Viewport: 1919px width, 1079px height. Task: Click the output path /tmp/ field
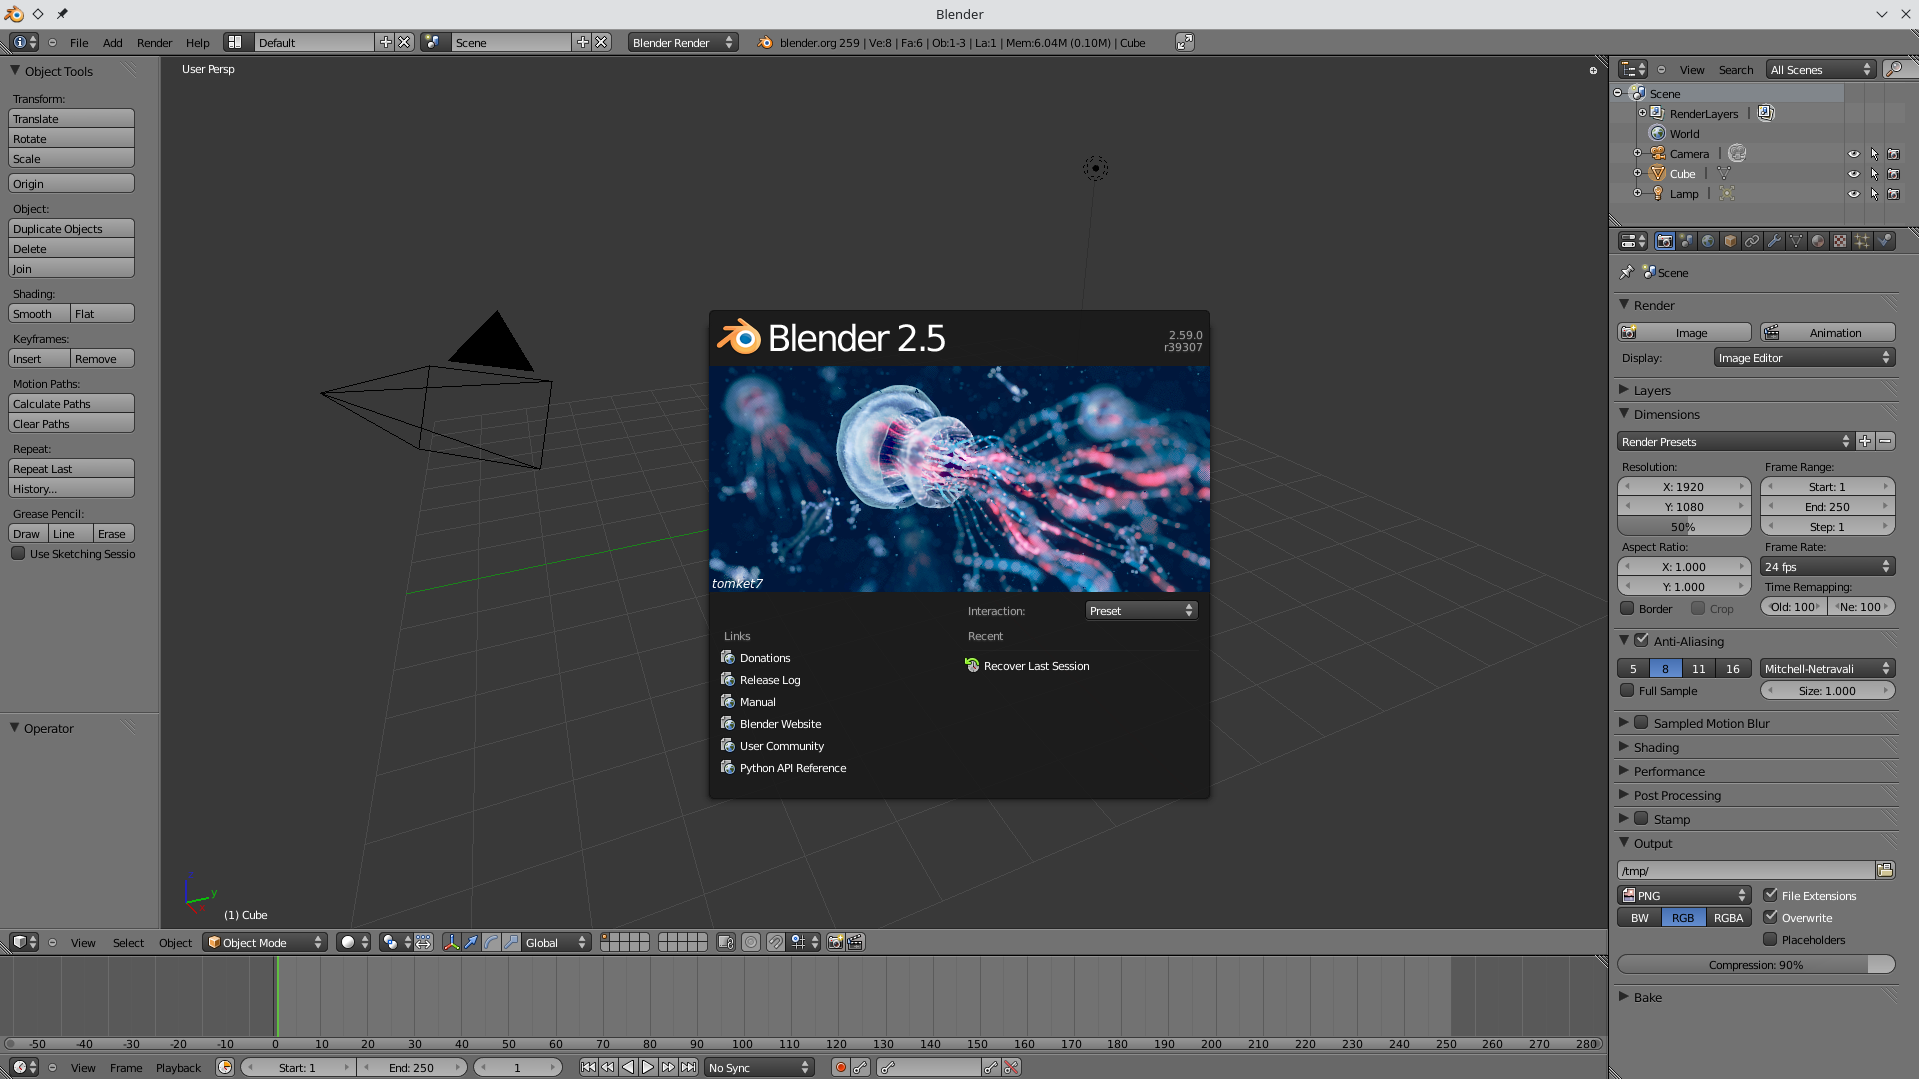point(1744,870)
